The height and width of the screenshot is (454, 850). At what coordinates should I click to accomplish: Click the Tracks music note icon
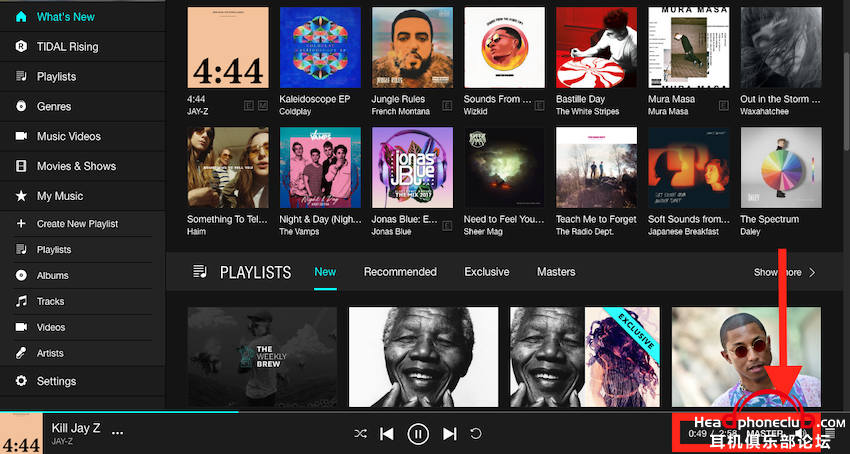21,301
